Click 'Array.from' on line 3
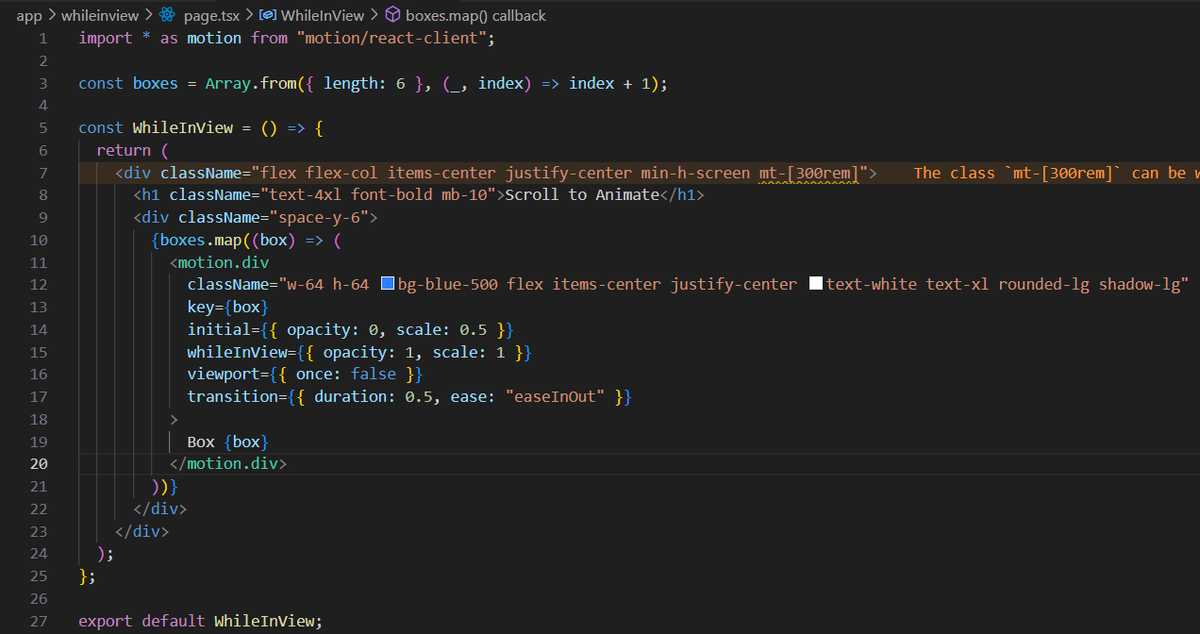The height and width of the screenshot is (634, 1200). (x=250, y=83)
